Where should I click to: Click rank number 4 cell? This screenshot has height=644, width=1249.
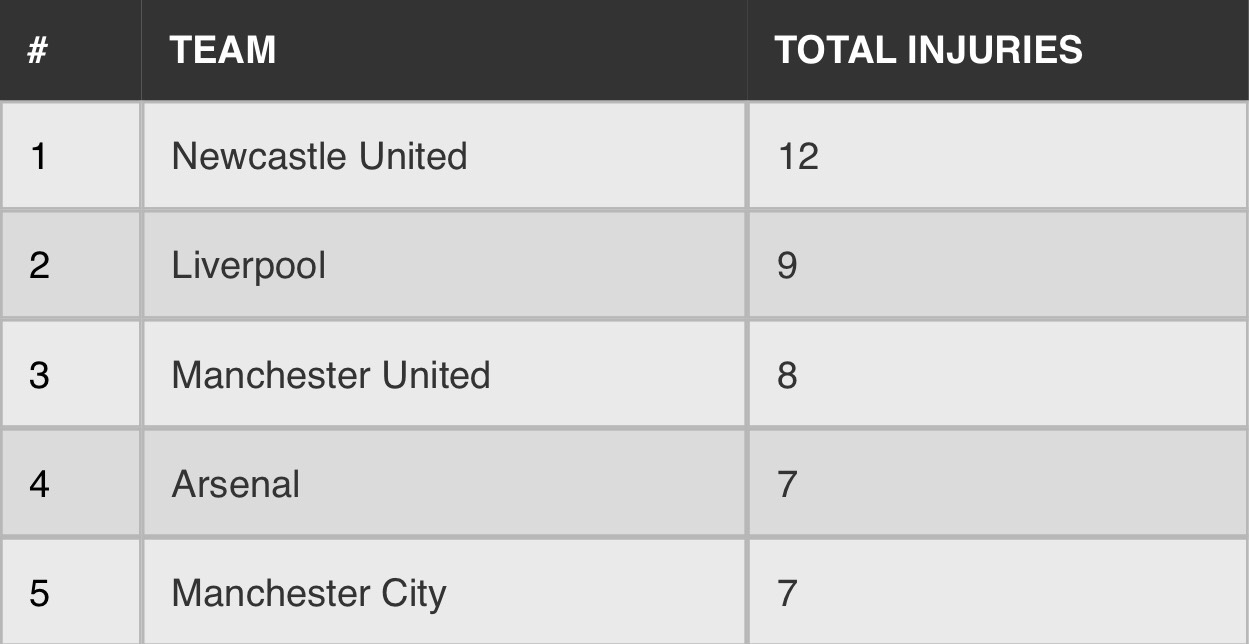click(x=70, y=484)
